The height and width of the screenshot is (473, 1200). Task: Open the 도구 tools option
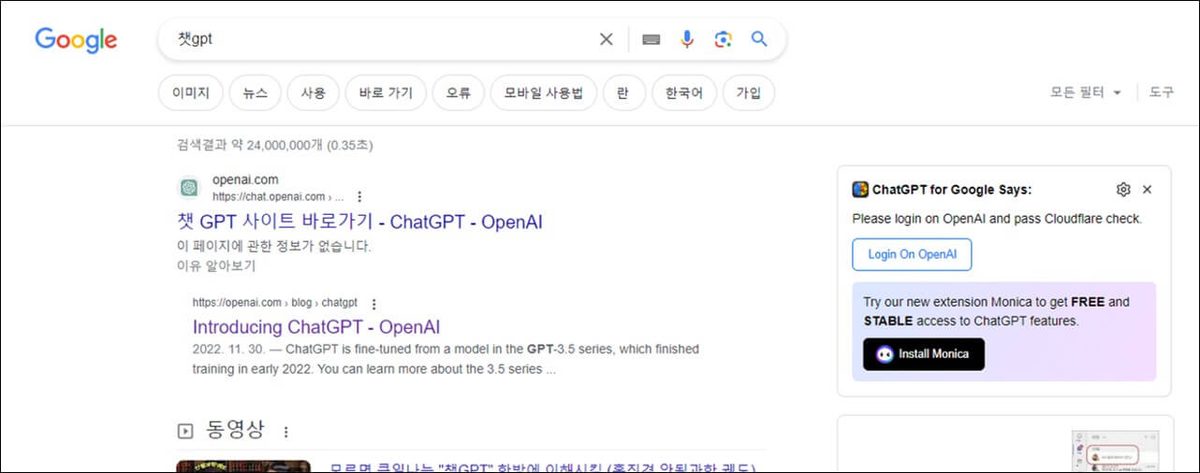[x=1161, y=92]
